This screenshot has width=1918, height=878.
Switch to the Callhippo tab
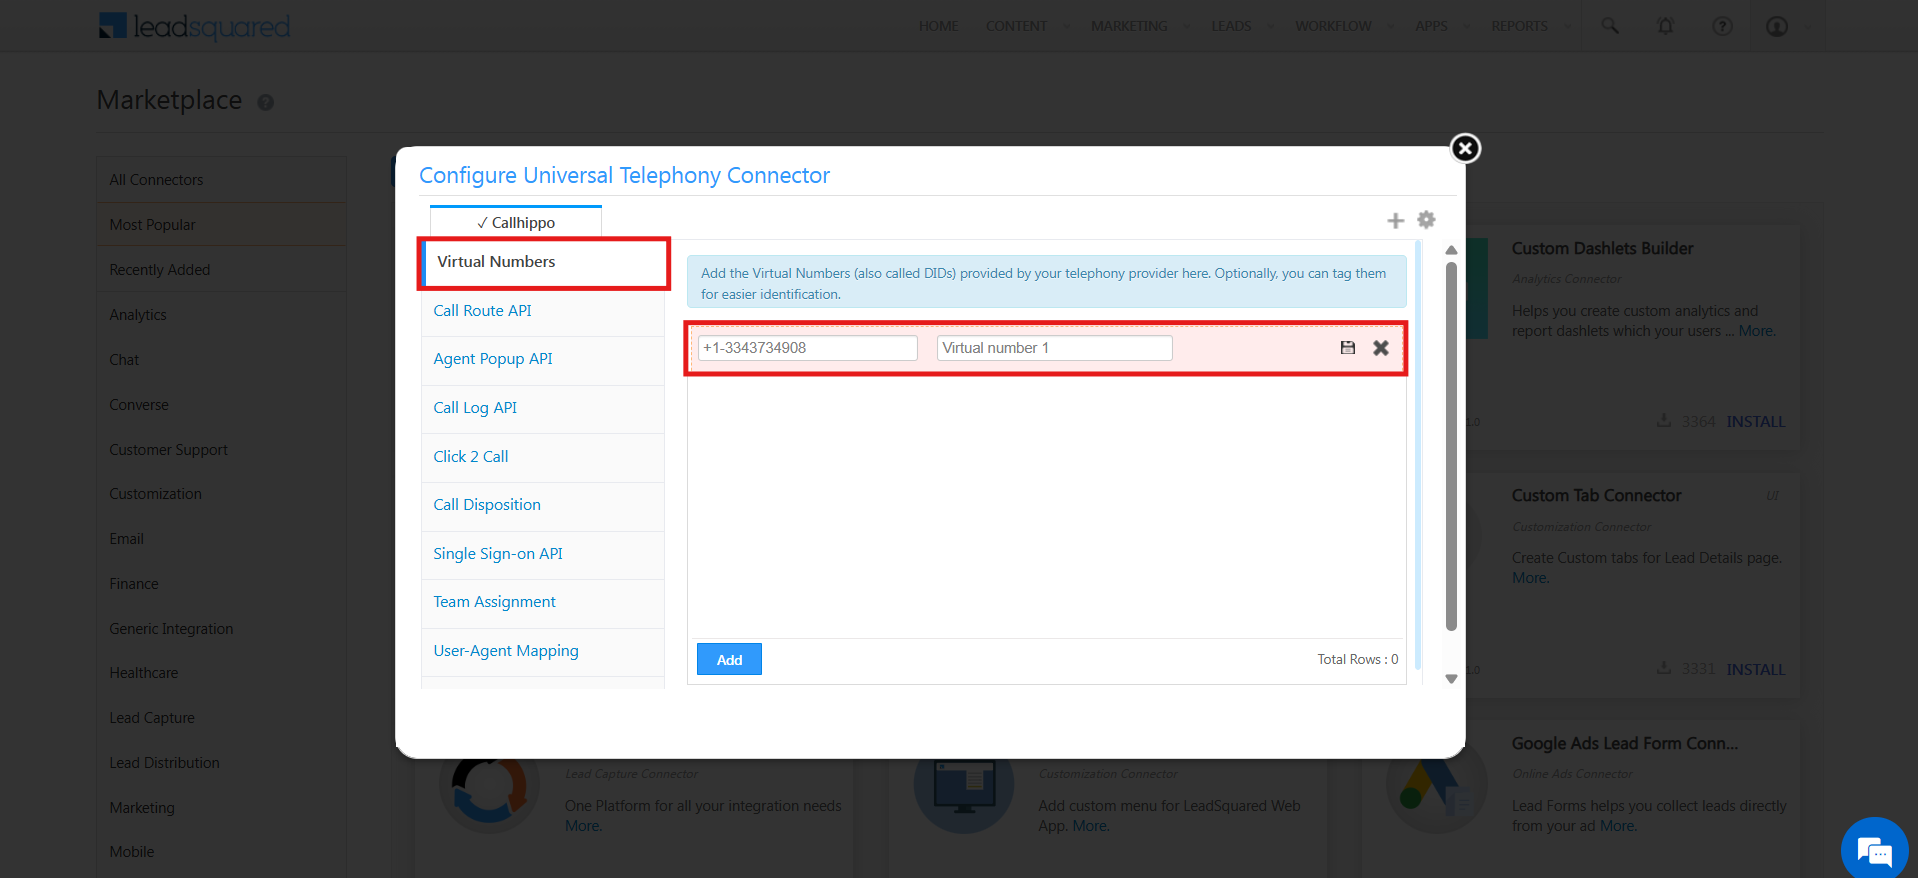[516, 222]
